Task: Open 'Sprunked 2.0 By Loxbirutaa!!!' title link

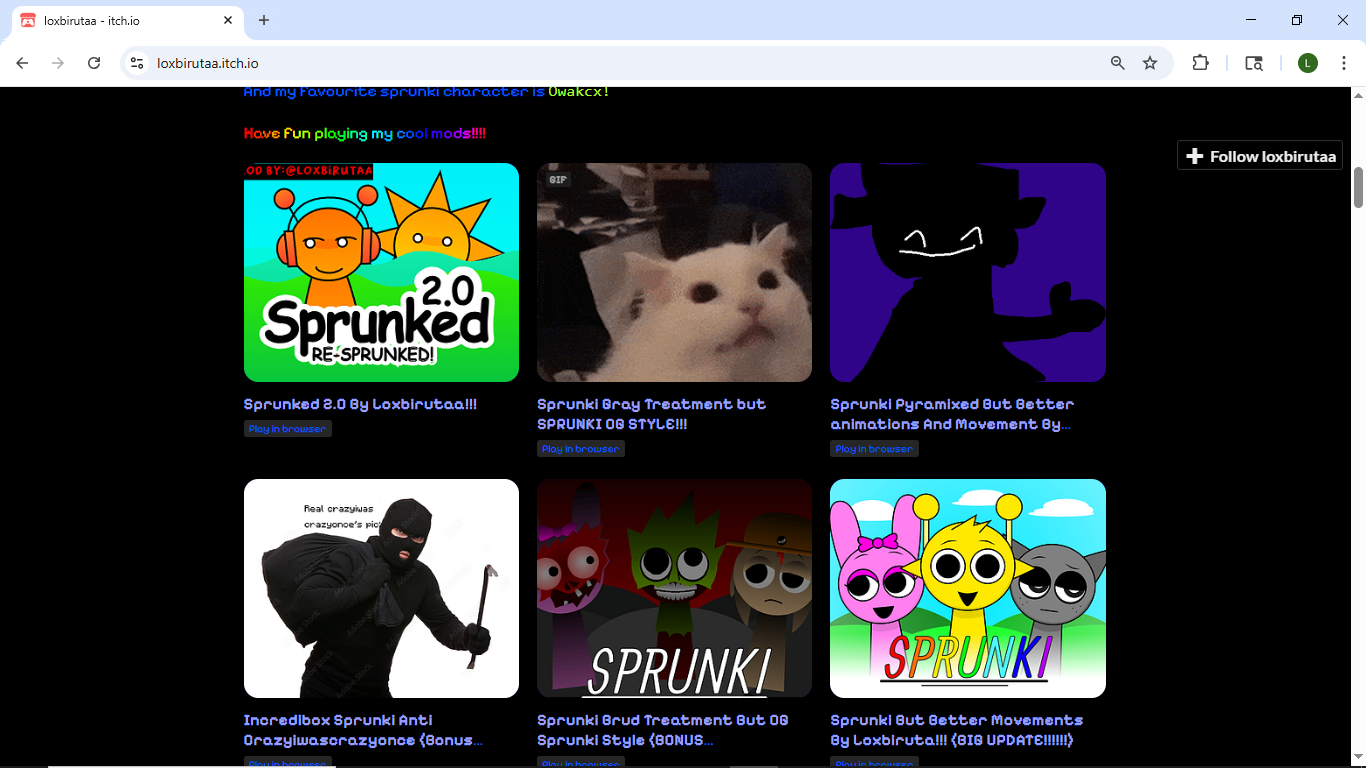Action: pyautogui.click(x=360, y=405)
